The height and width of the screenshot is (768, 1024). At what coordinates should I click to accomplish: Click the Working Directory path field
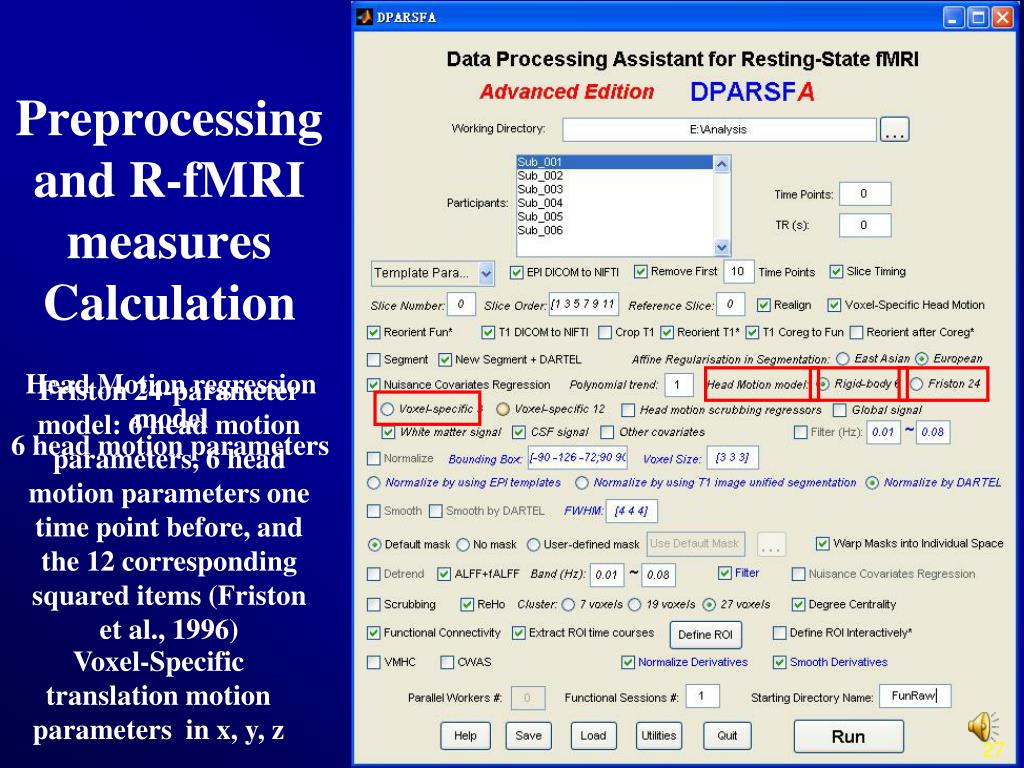718,129
